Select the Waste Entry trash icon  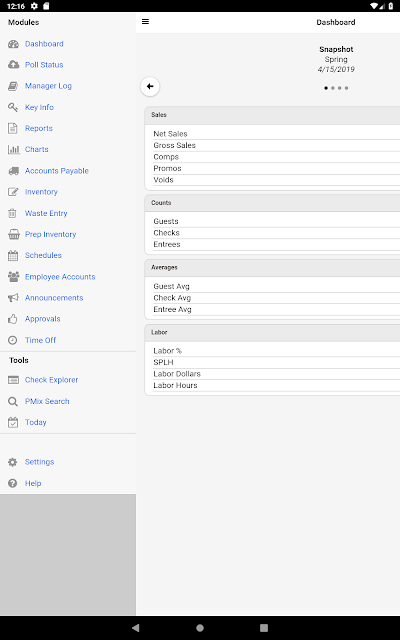pyautogui.click(x=13, y=213)
